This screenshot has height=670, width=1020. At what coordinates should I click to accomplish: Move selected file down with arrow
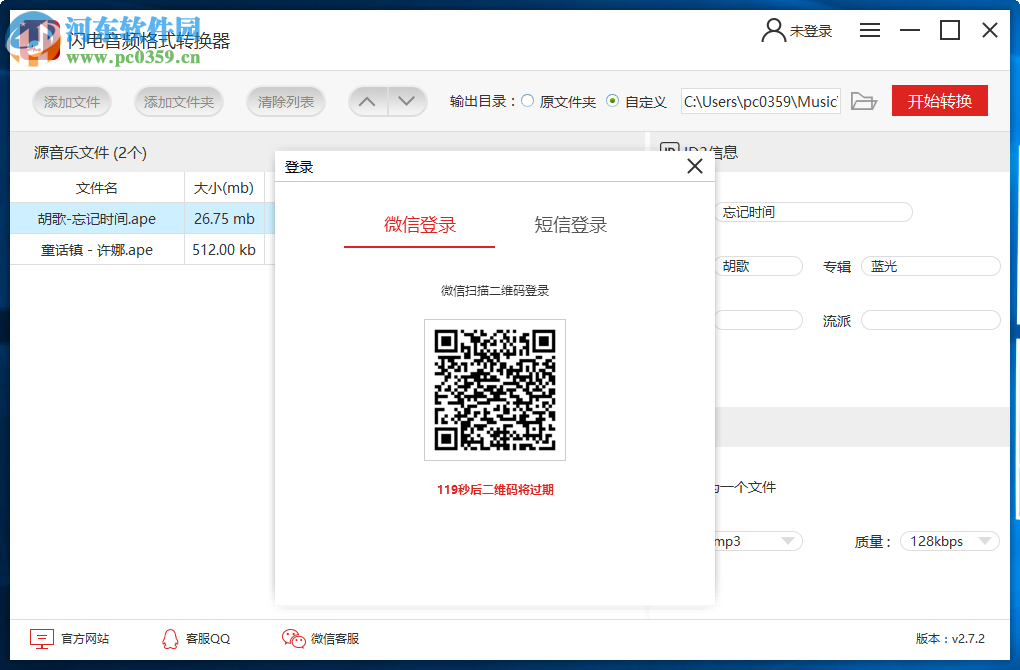[407, 101]
